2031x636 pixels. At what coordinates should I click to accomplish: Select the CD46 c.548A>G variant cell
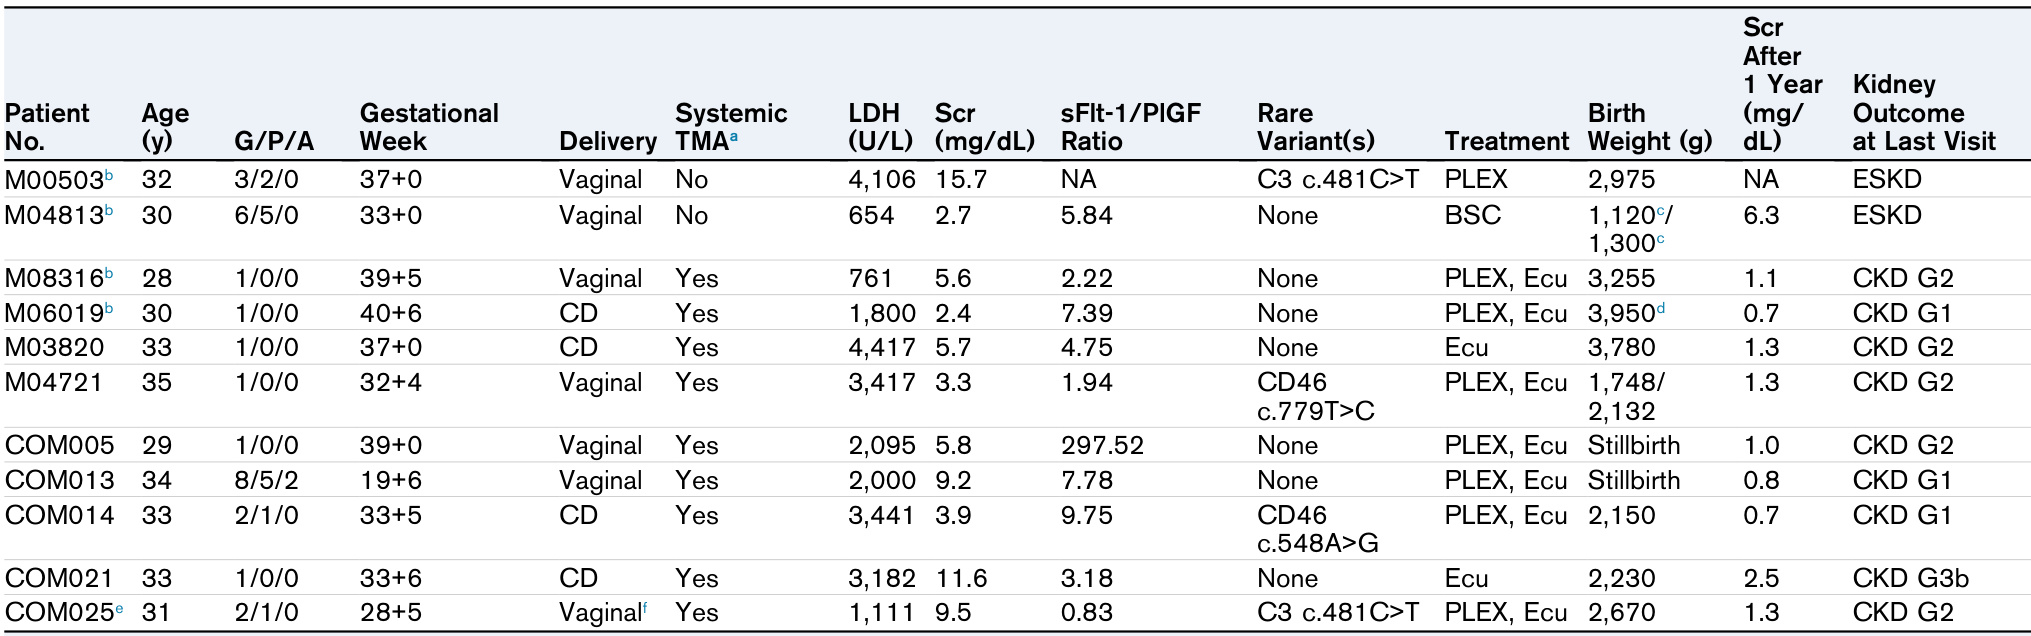[1317, 530]
